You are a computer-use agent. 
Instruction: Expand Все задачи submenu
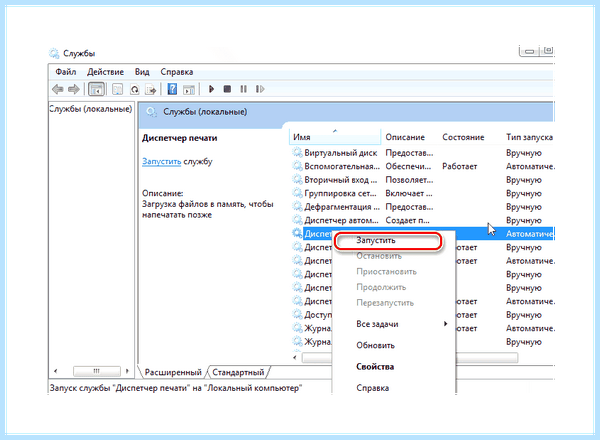tap(394, 324)
